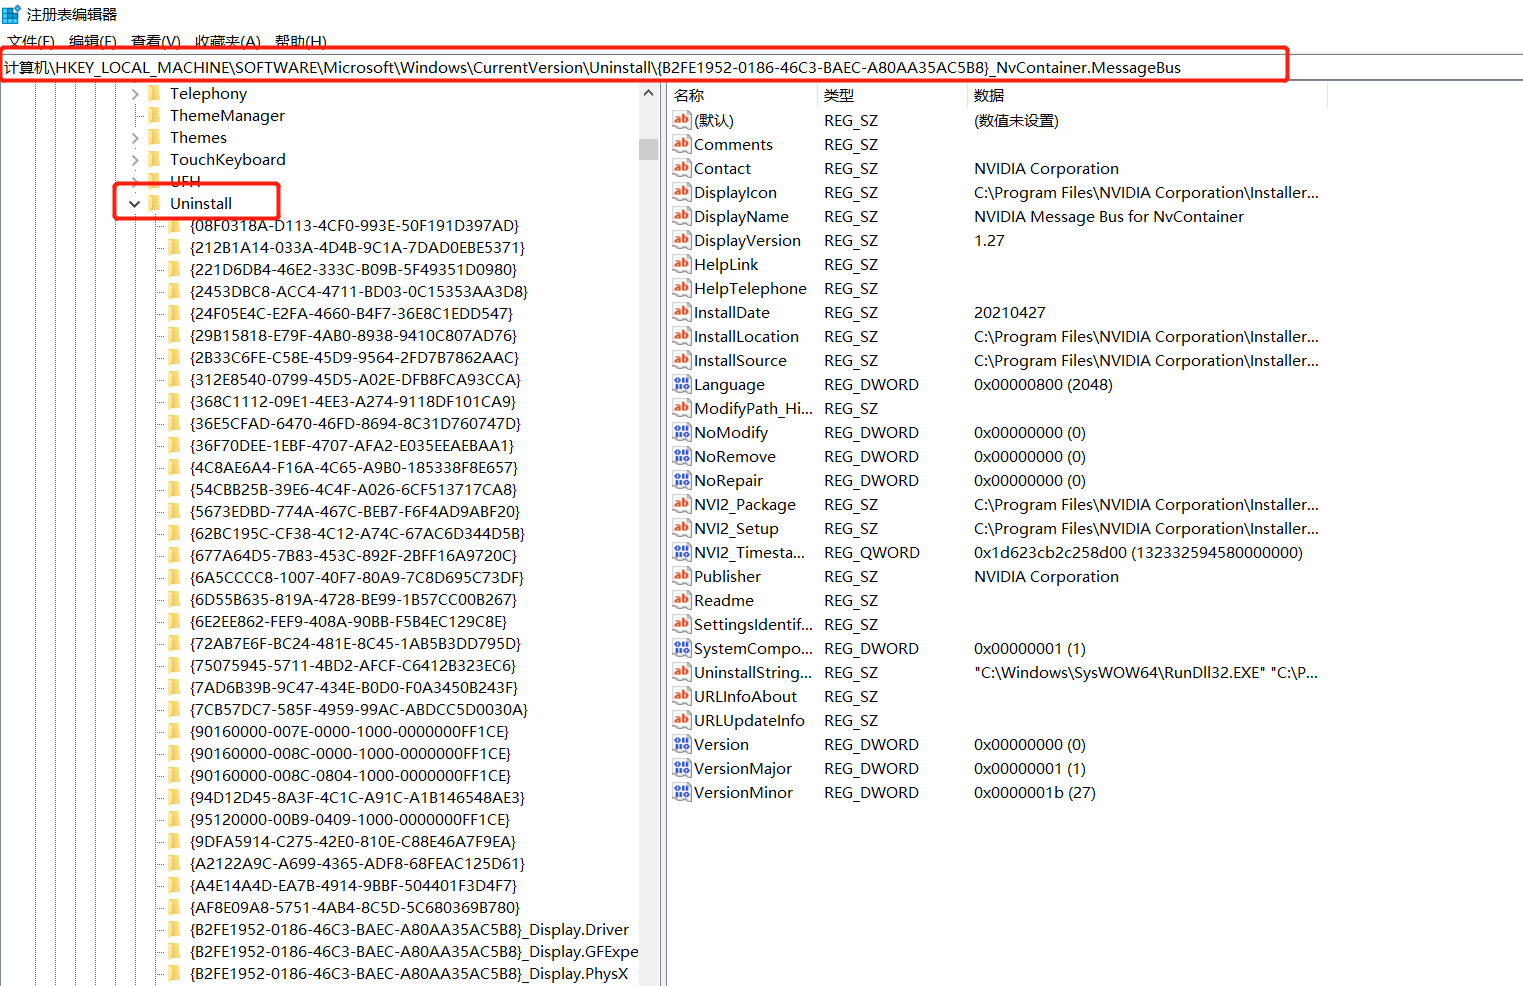The width and height of the screenshot is (1523, 986).
Task: Click the URLInfoAbout value name
Action: (x=745, y=697)
